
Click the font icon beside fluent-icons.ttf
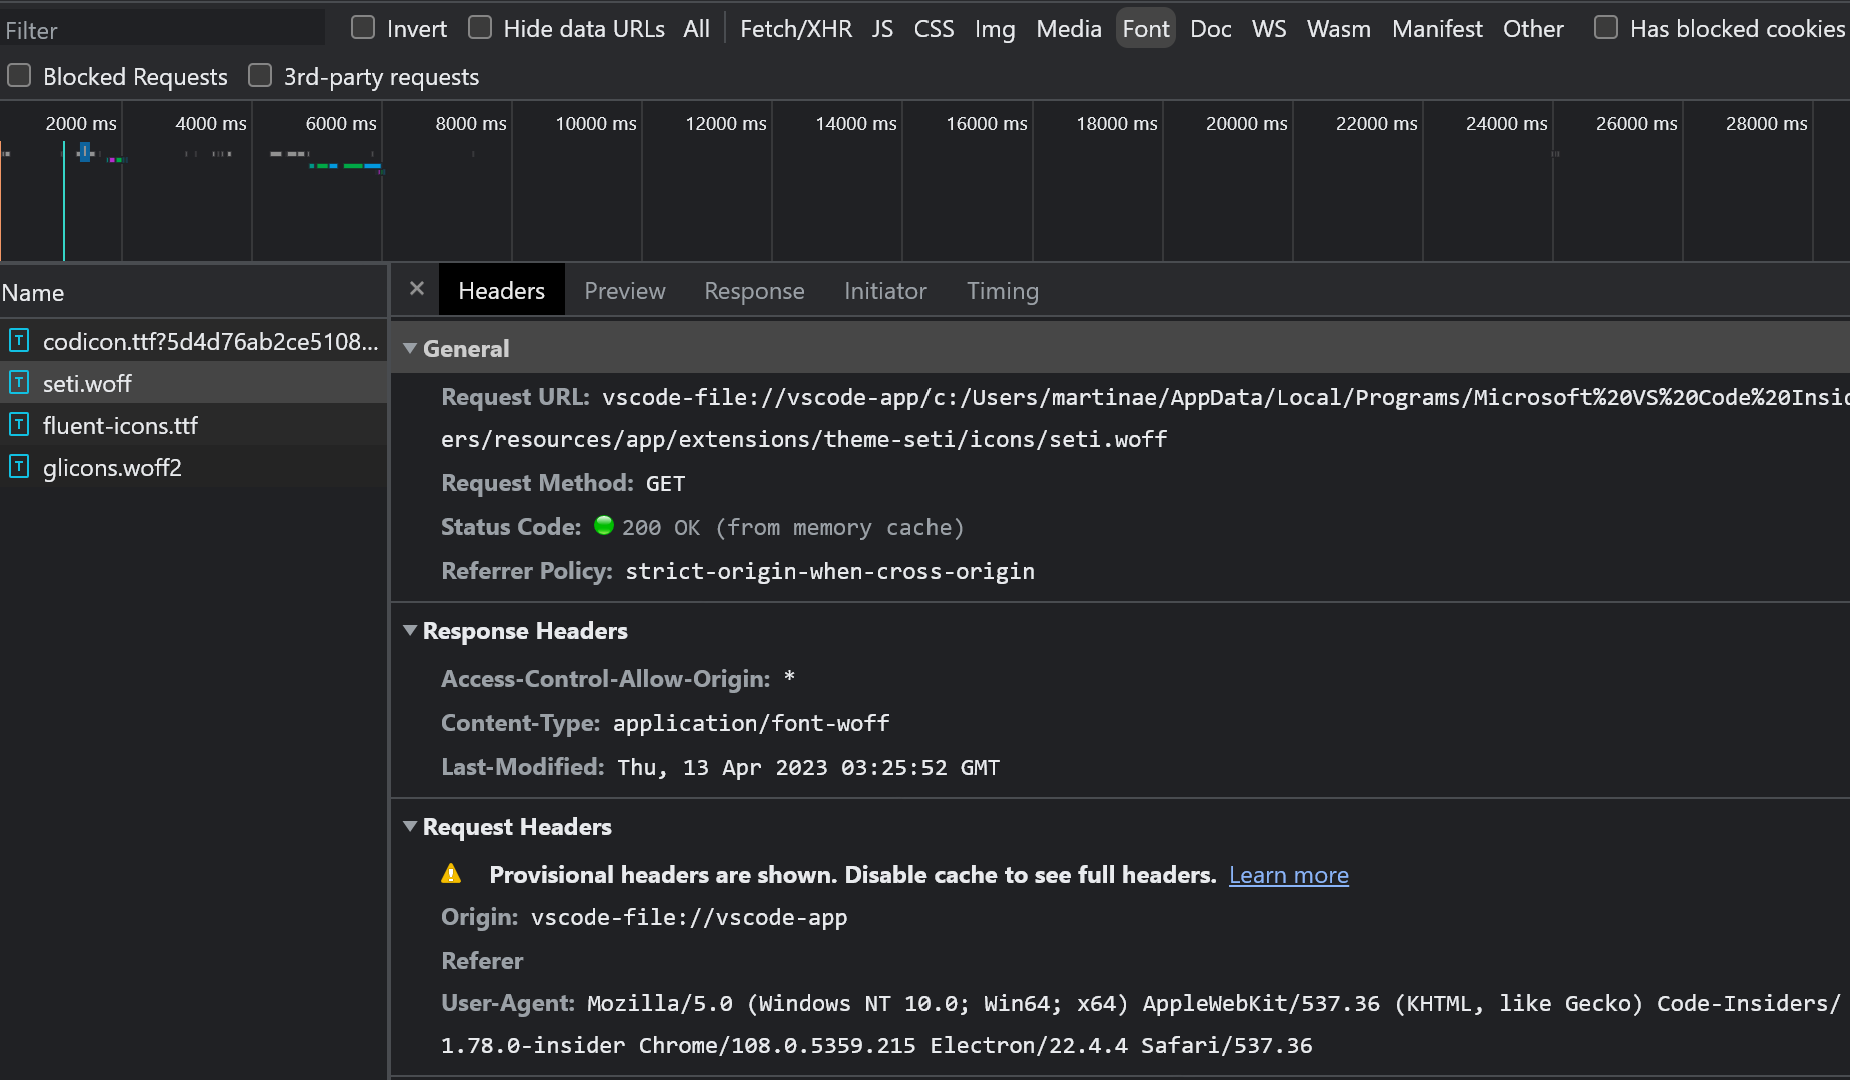tap(19, 425)
